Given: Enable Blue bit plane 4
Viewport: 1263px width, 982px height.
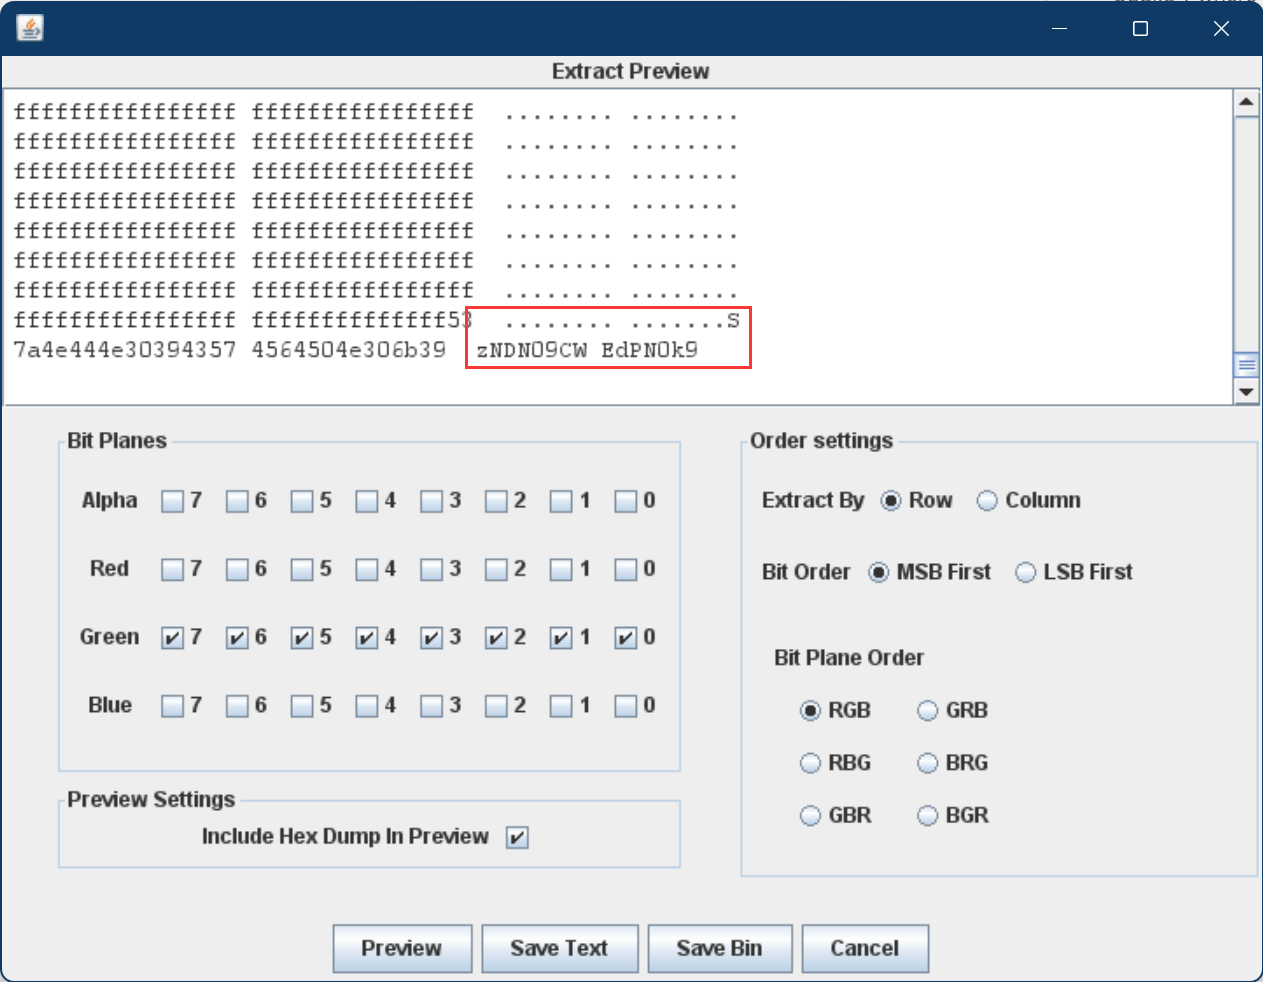Looking at the screenshot, I should (x=367, y=706).
